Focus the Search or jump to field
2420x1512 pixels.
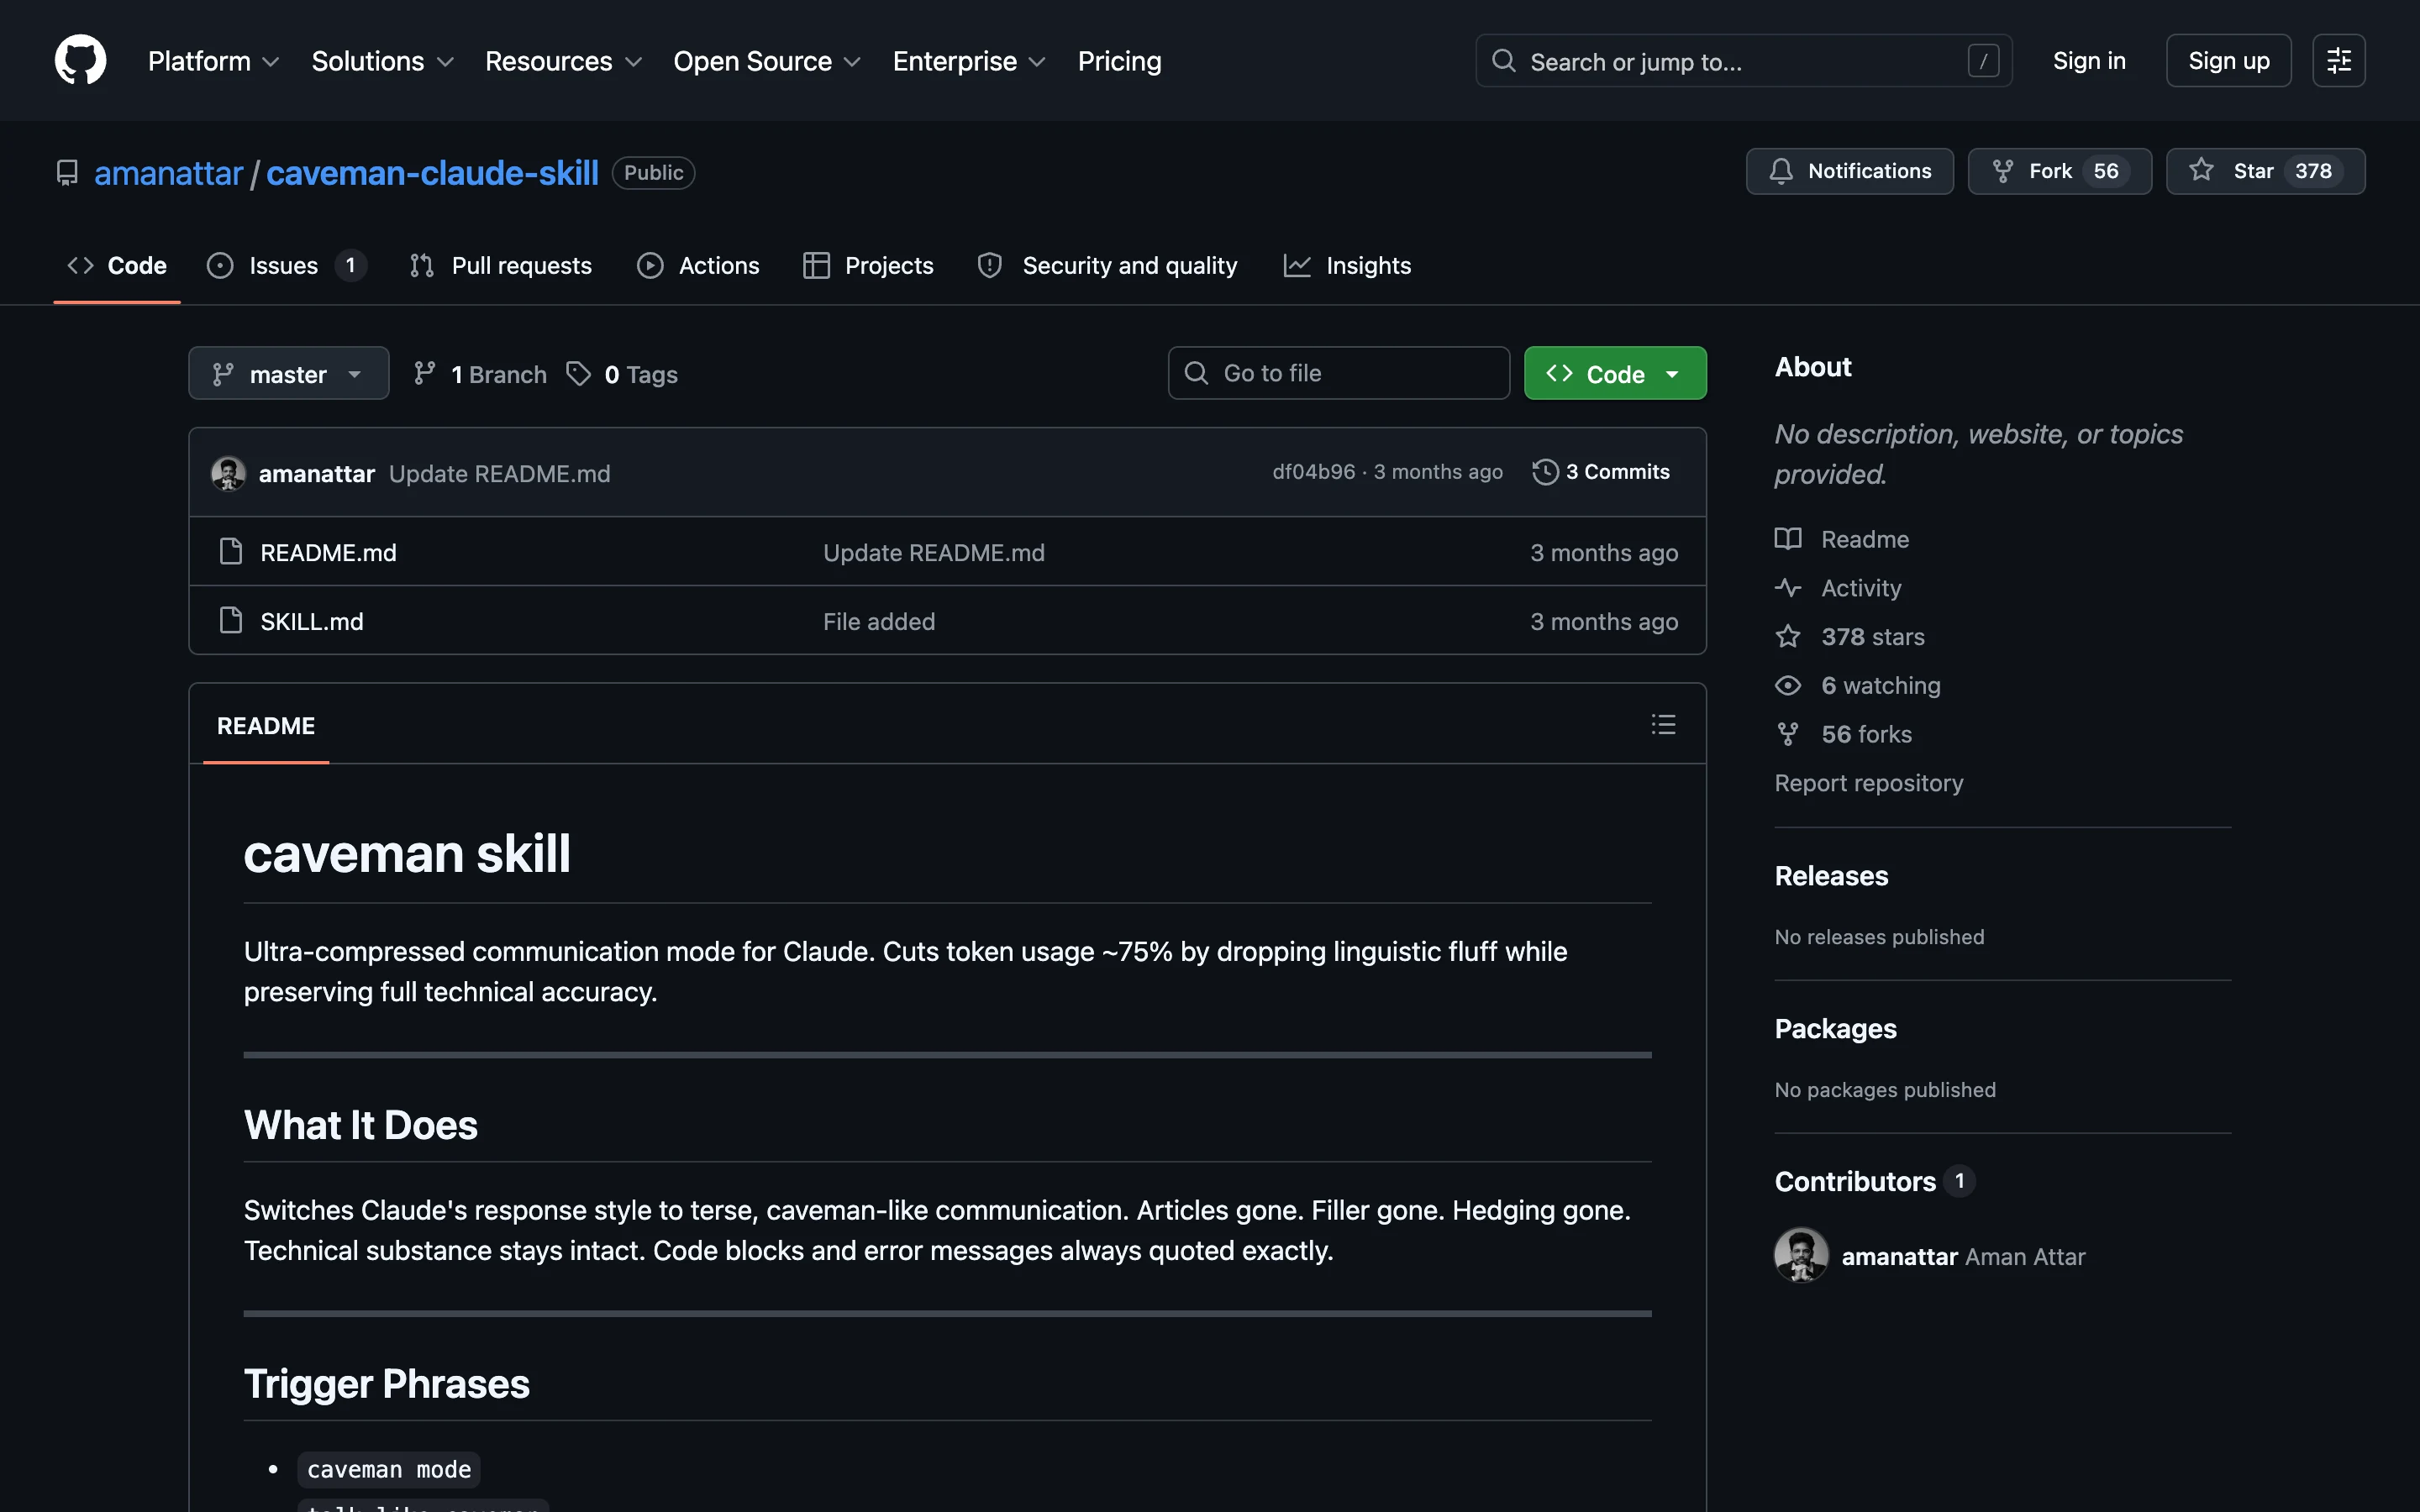tap(1743, 61)
